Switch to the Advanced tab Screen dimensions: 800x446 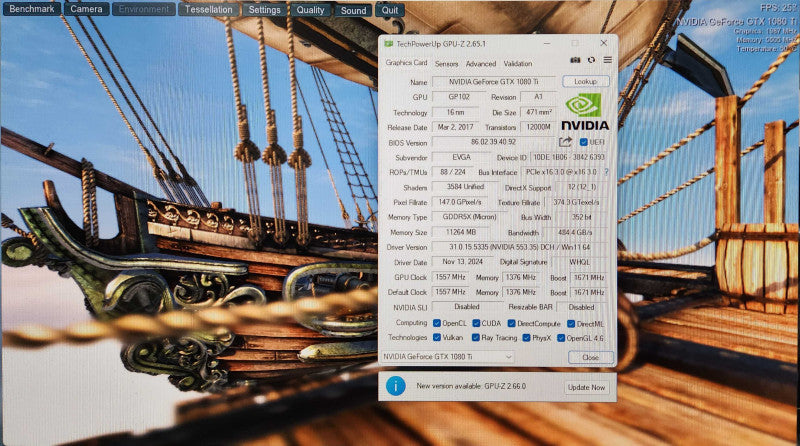tap(481, 64)
